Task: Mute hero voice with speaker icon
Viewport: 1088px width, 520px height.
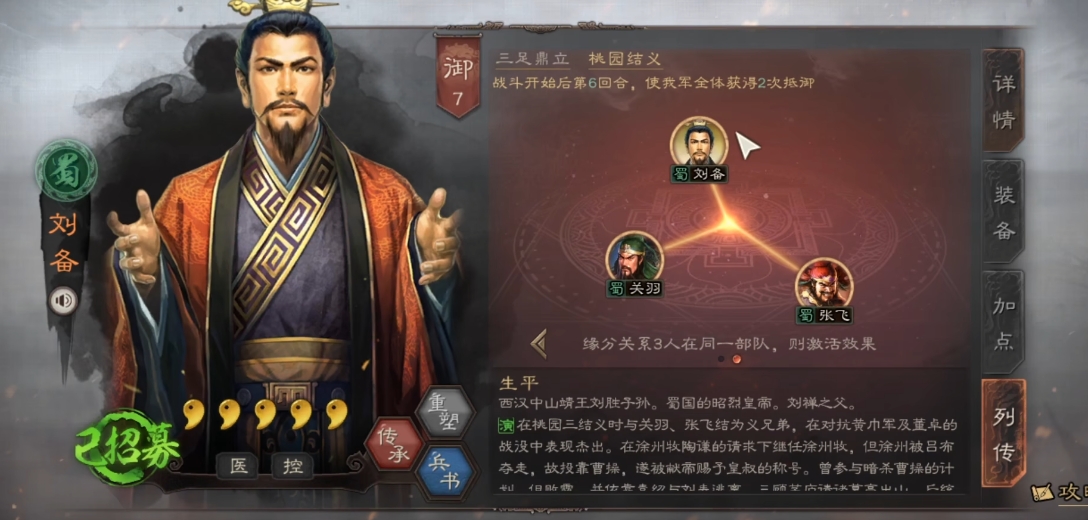Action: [x=64, y=301]
